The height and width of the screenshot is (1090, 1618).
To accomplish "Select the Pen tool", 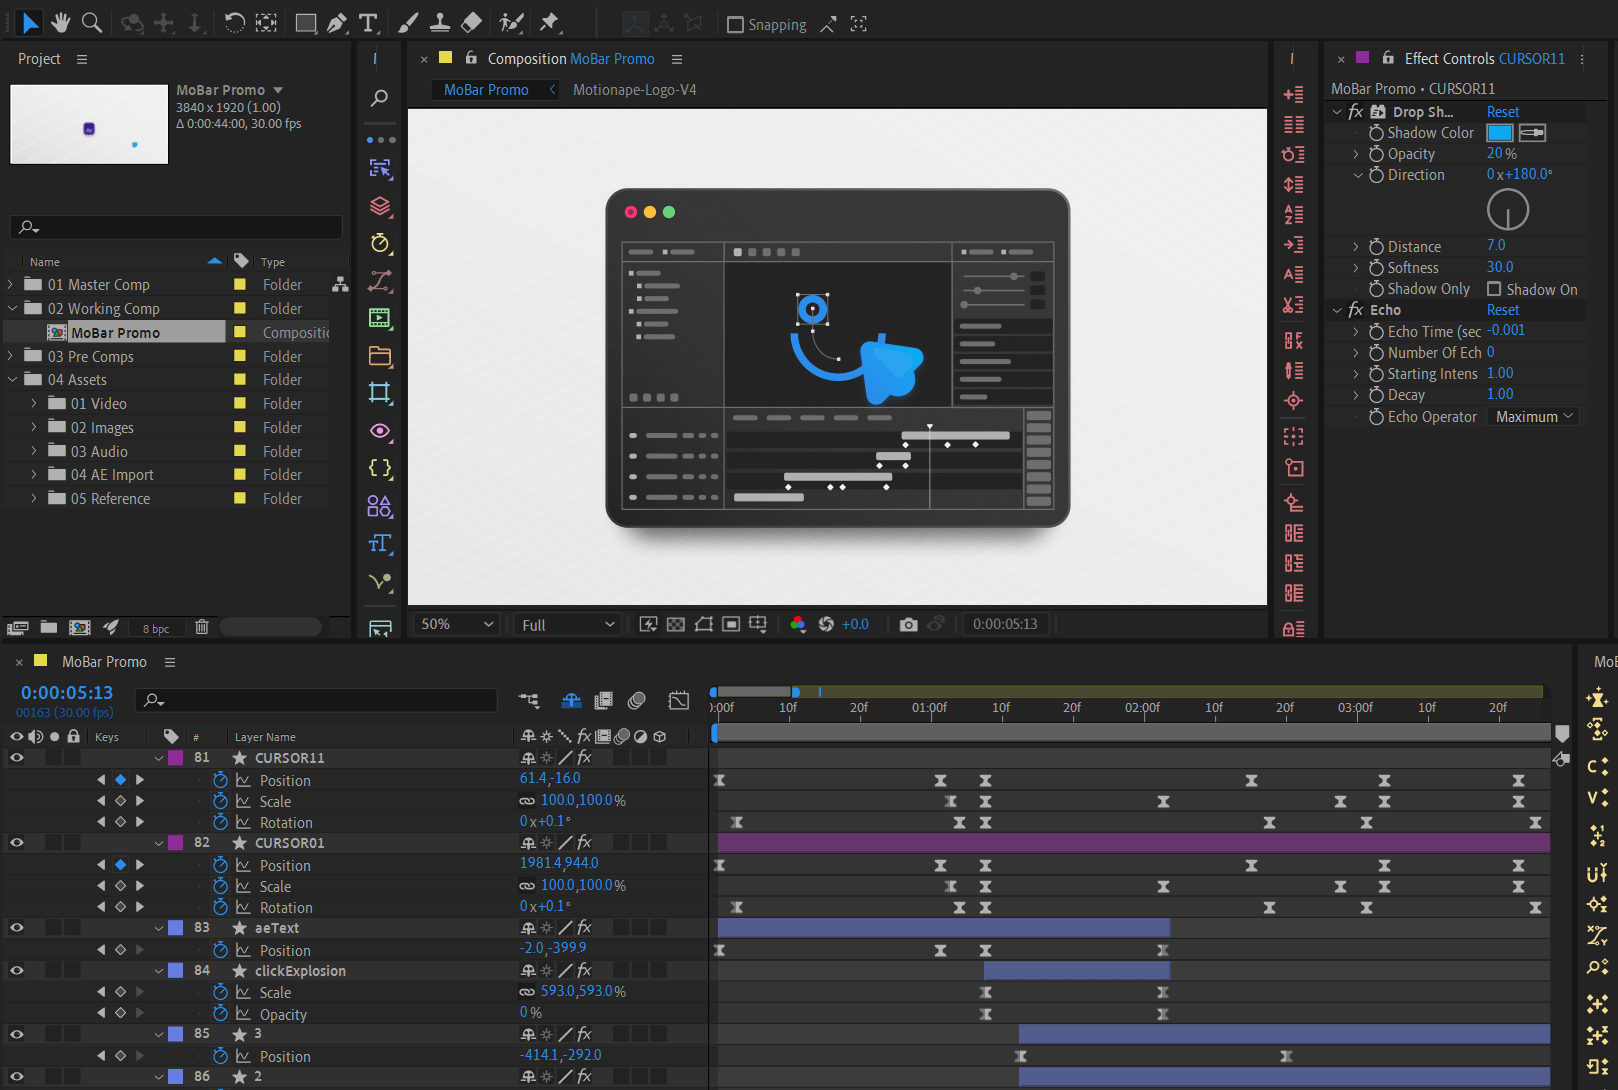I will tap(337, 23).
